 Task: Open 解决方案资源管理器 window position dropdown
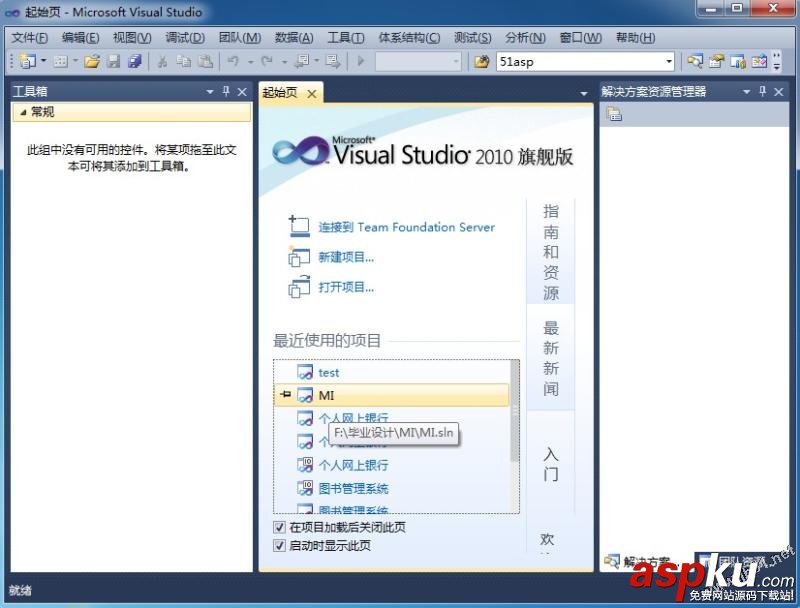746,92
